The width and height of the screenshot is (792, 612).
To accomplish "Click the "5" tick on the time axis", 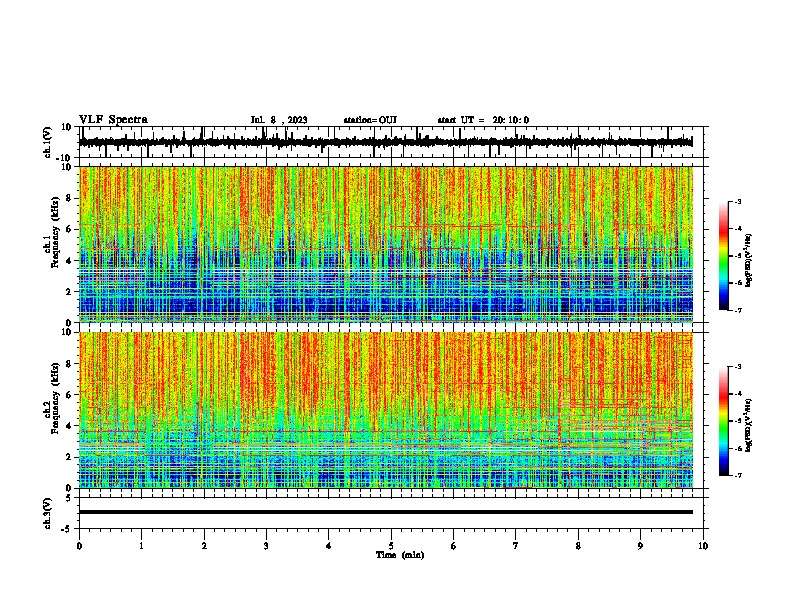I will (x=391, y=546).
